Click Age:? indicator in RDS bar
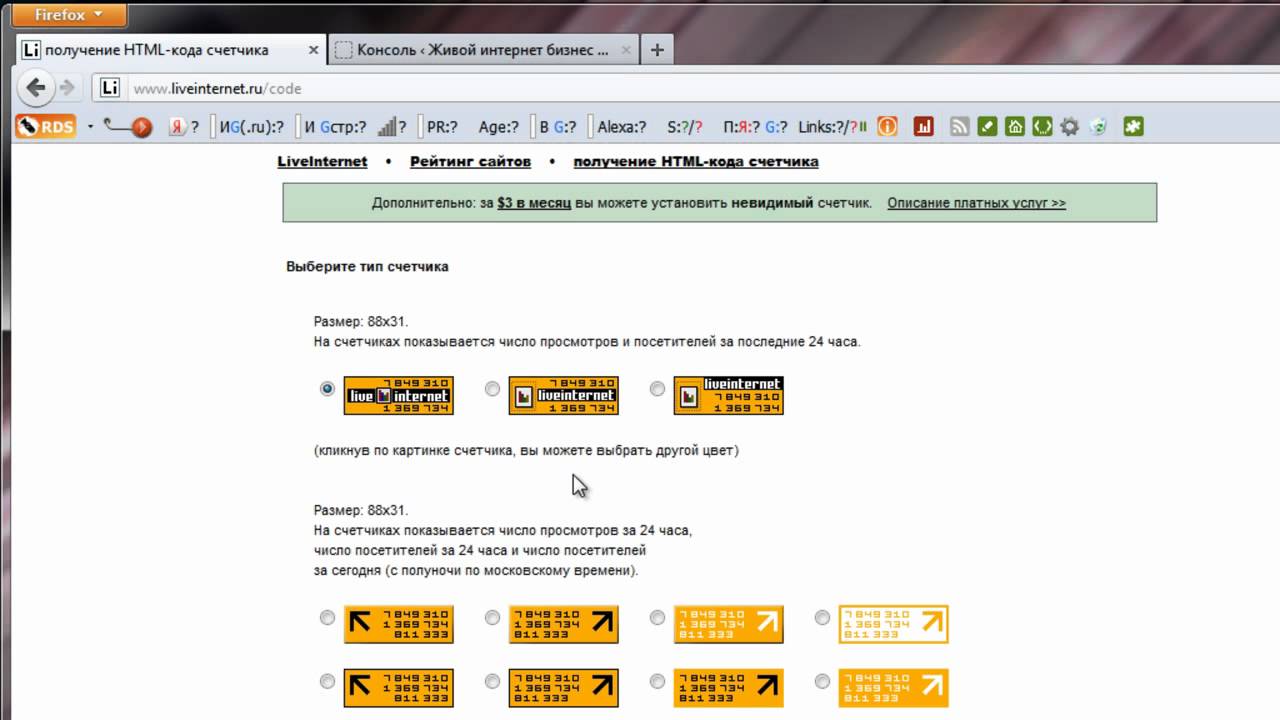The image size is (1280, 720). click(x=499, y=127)
